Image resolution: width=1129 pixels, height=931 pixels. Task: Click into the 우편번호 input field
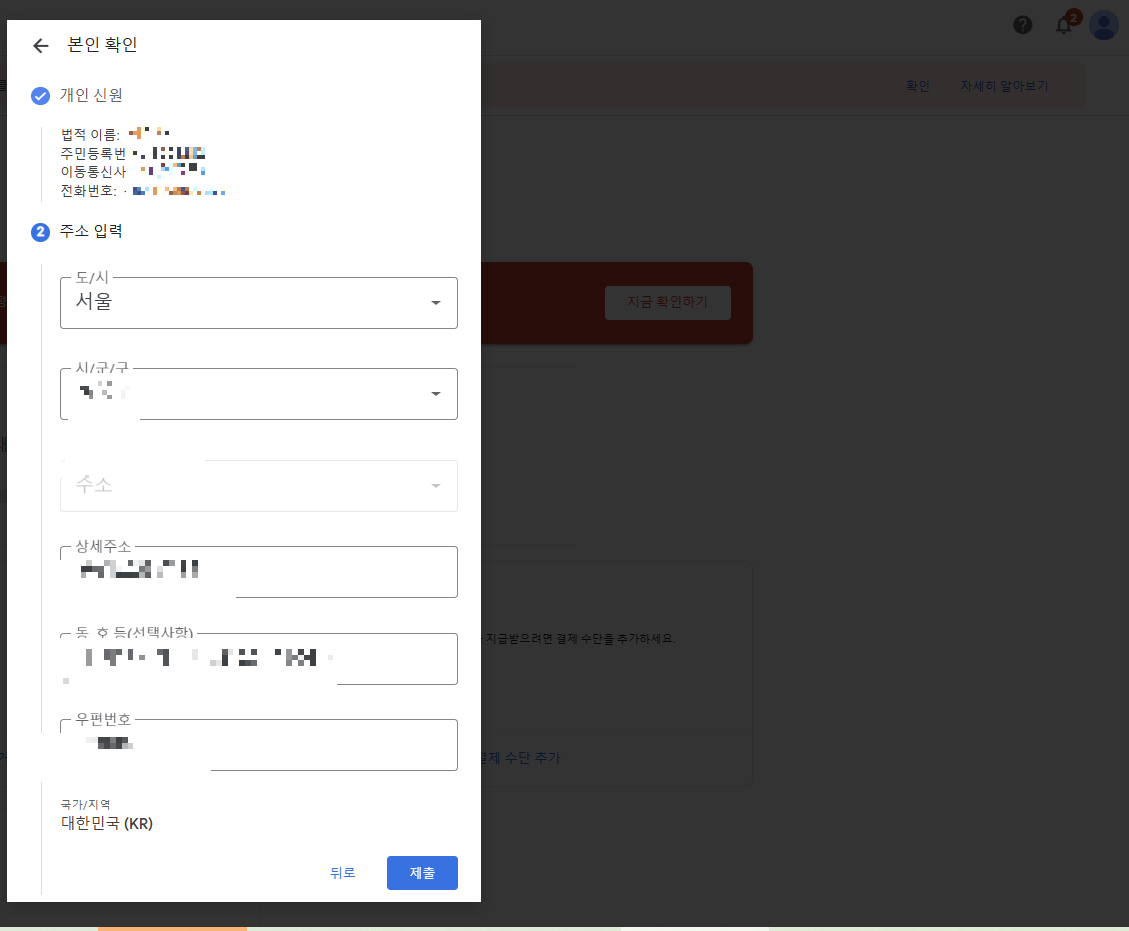point(258,745)
